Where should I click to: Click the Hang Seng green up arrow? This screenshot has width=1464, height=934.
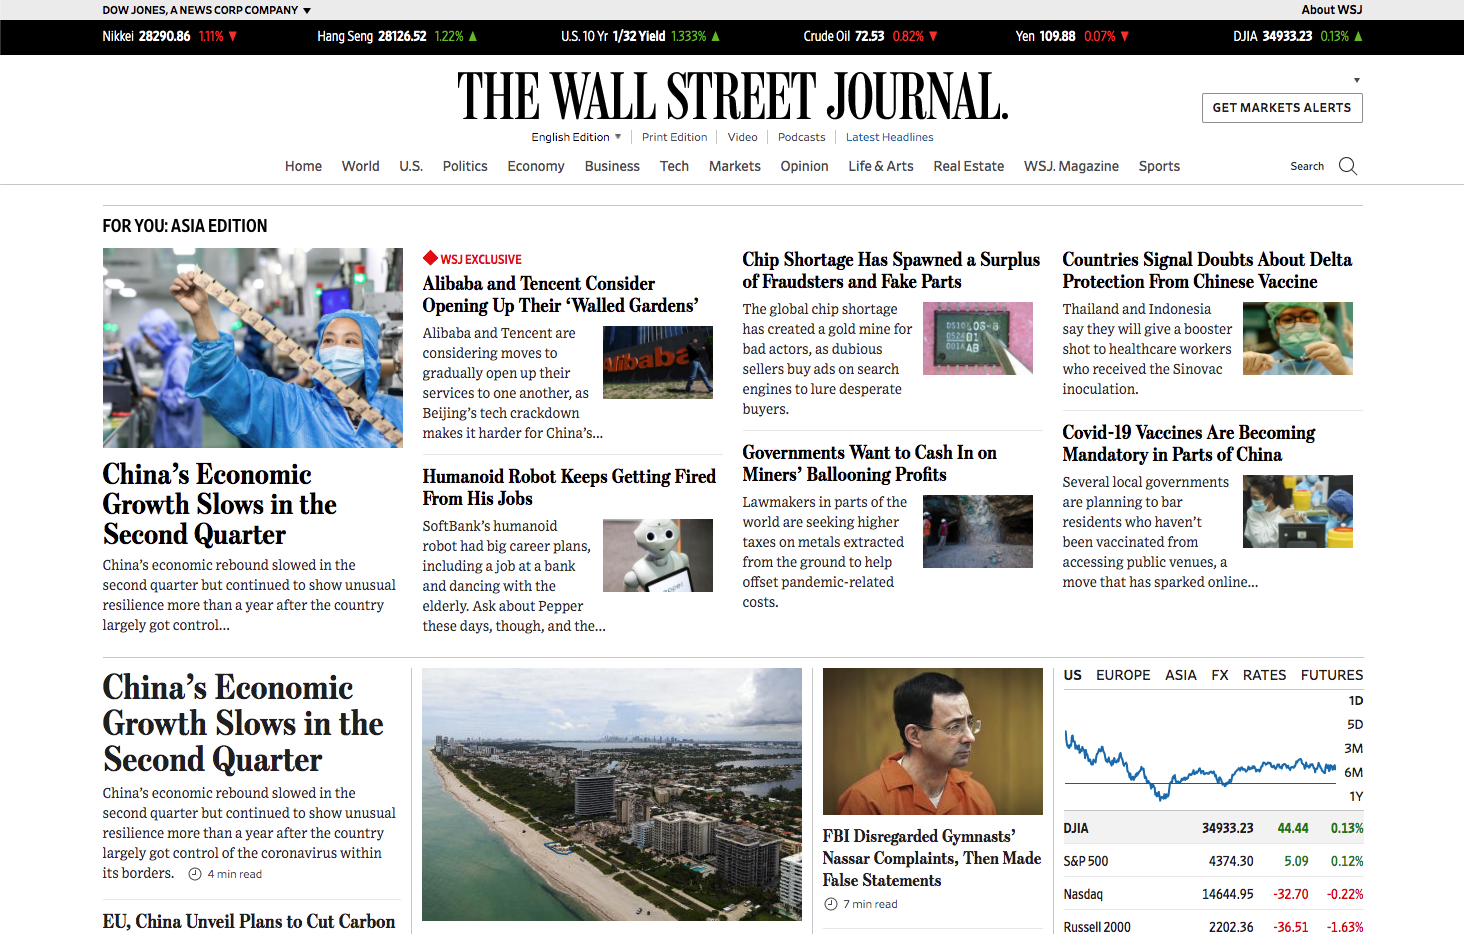tap(473, 36)
